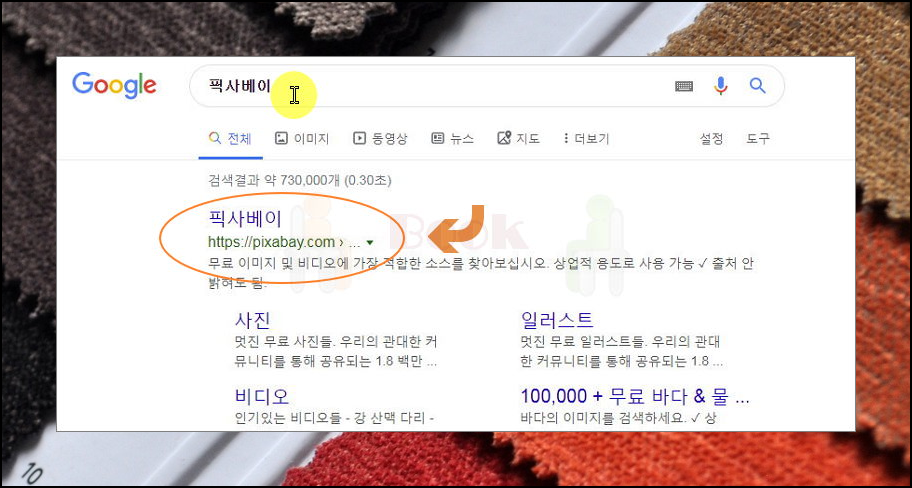Open 도구 search tools
This screenshot has width=912, height=488.
(x=758, y=138)
